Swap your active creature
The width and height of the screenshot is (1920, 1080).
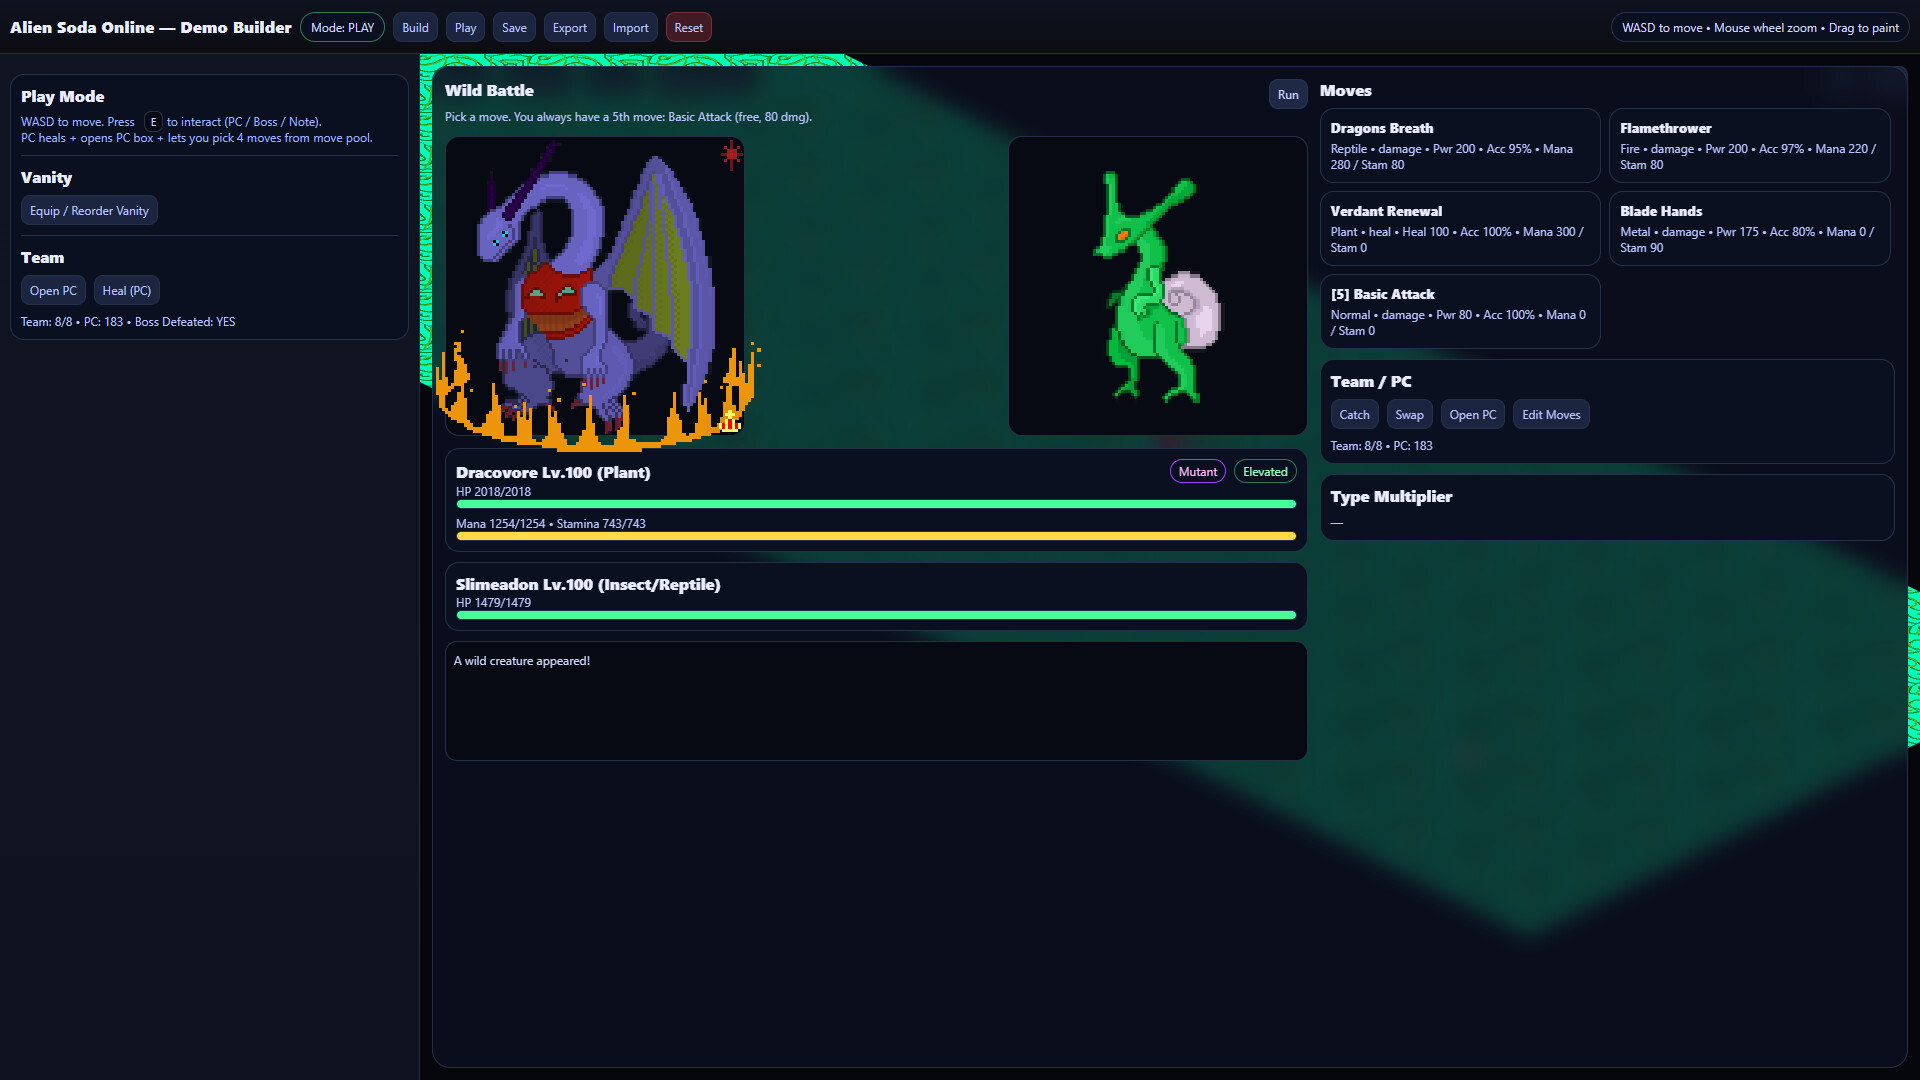(x=1409, y=414)
